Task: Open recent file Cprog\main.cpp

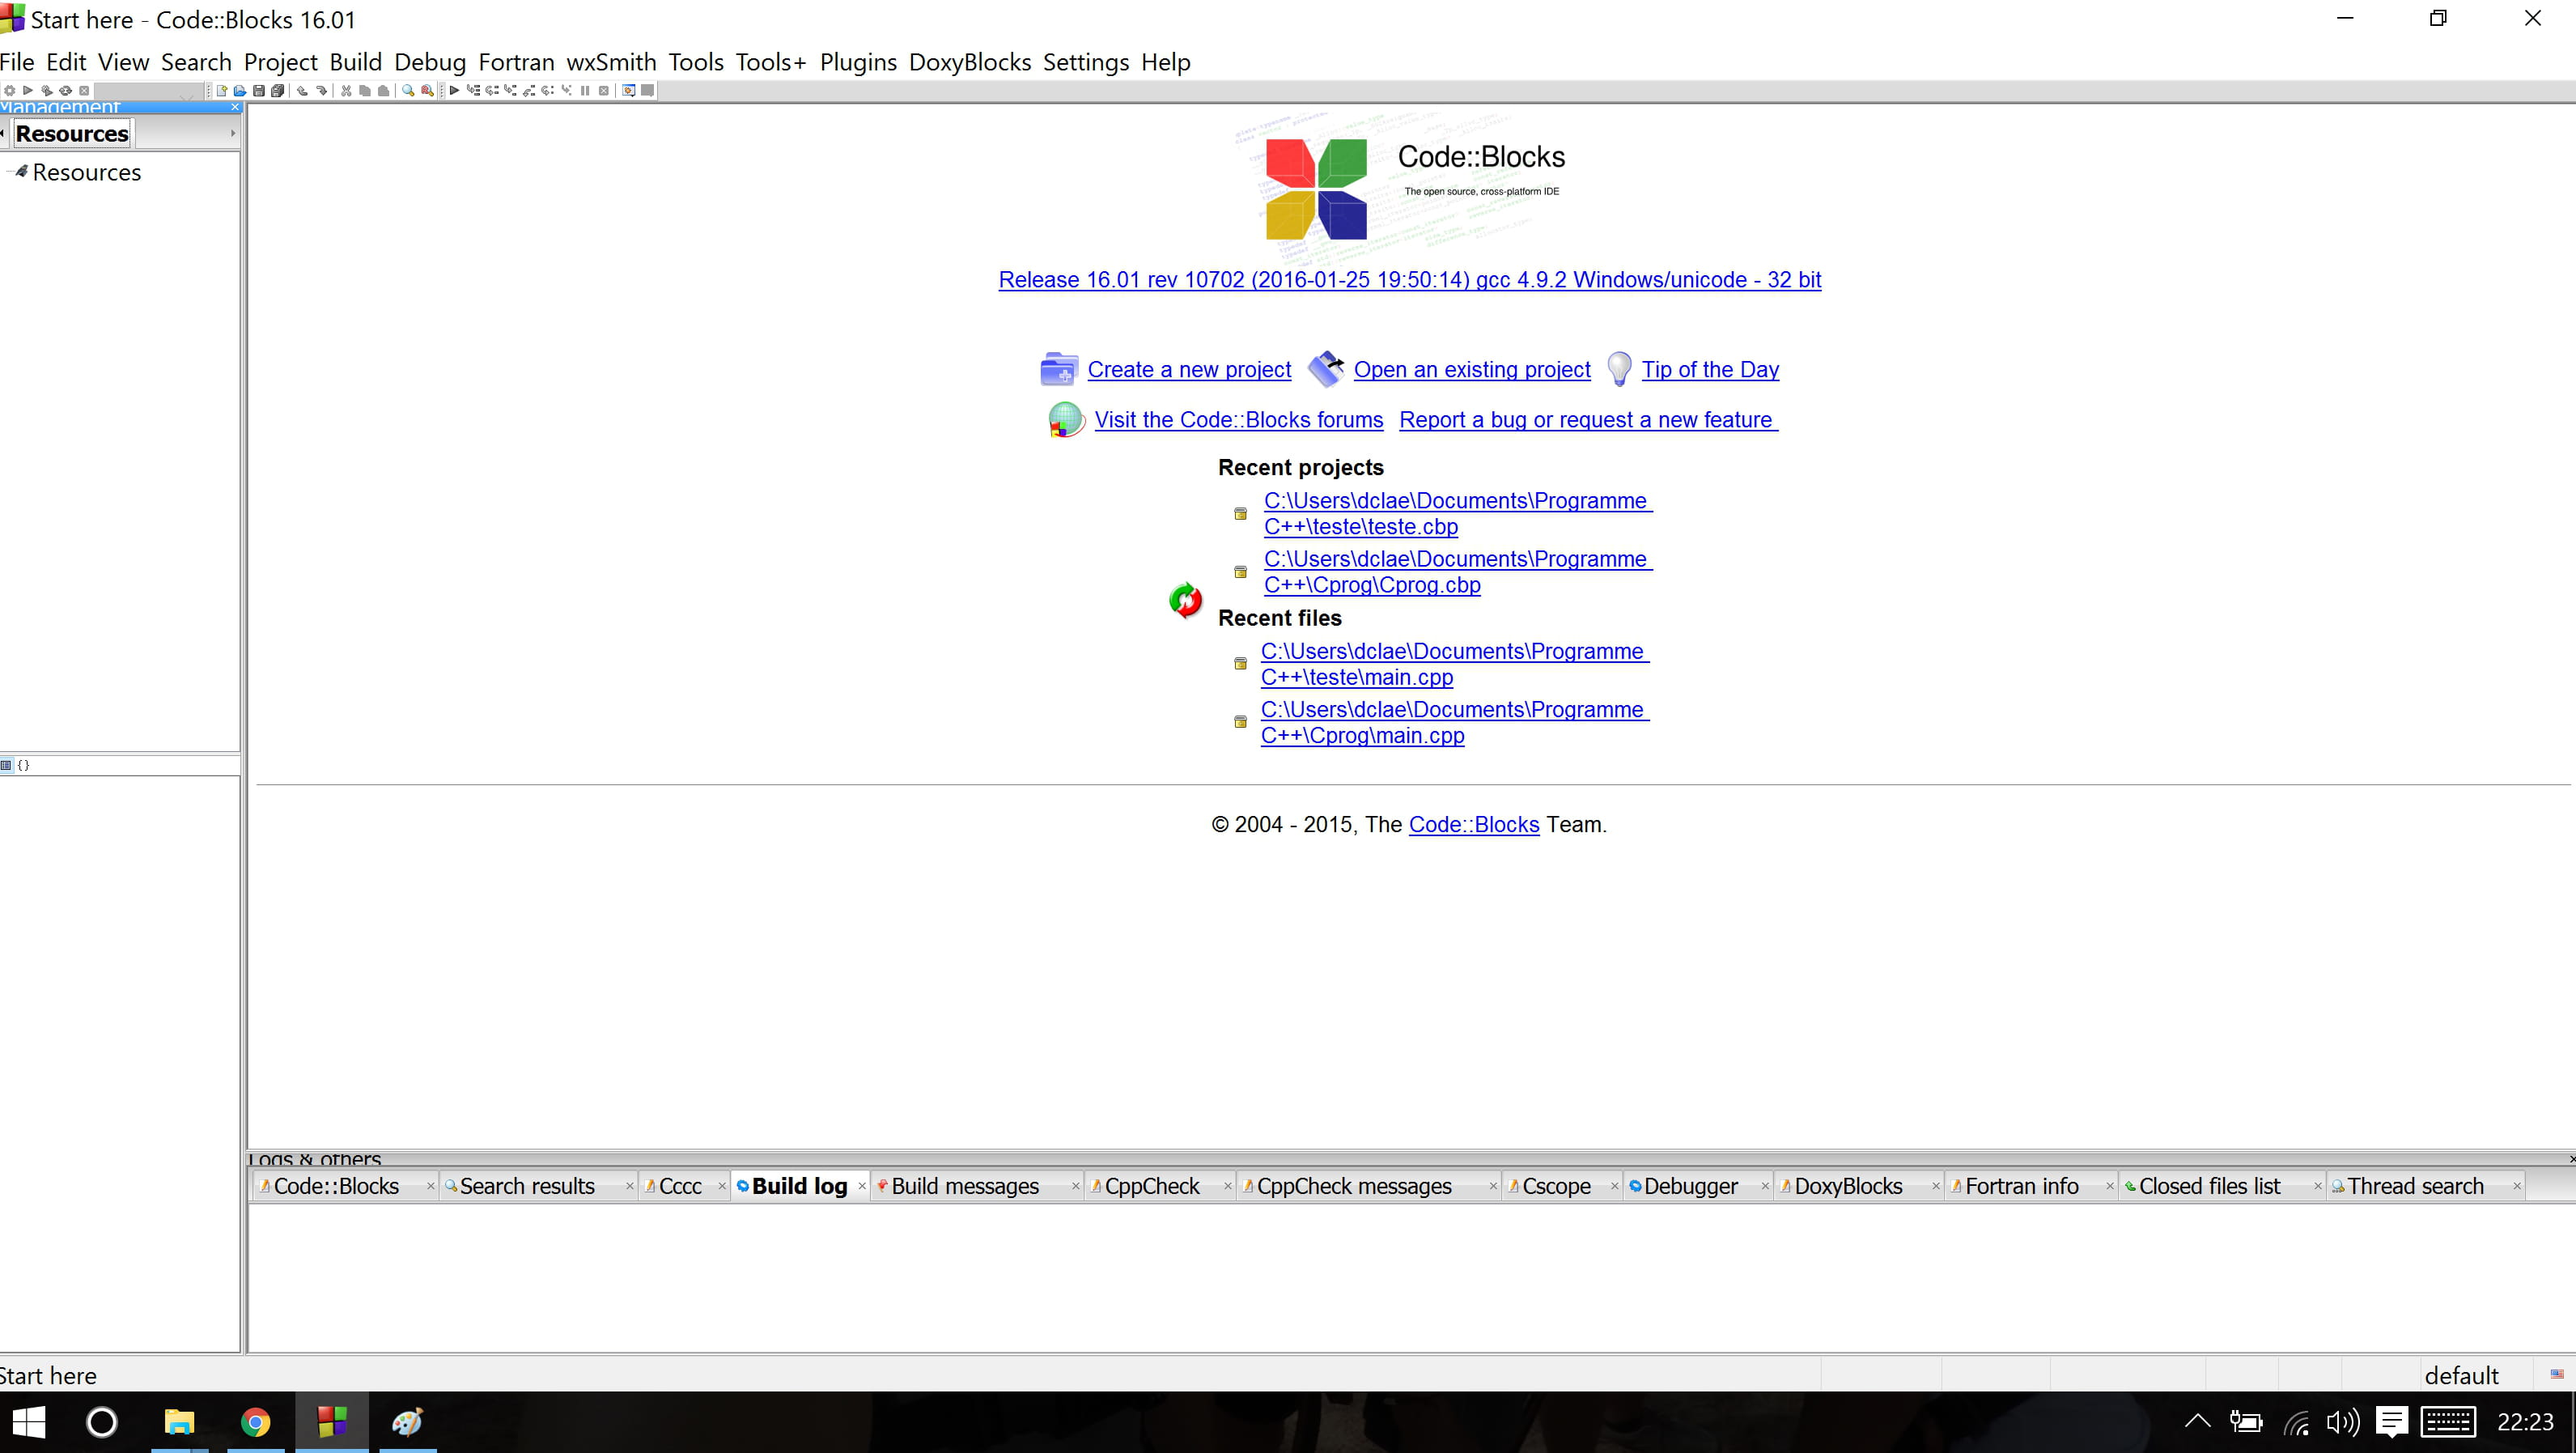Action: 1454,722
